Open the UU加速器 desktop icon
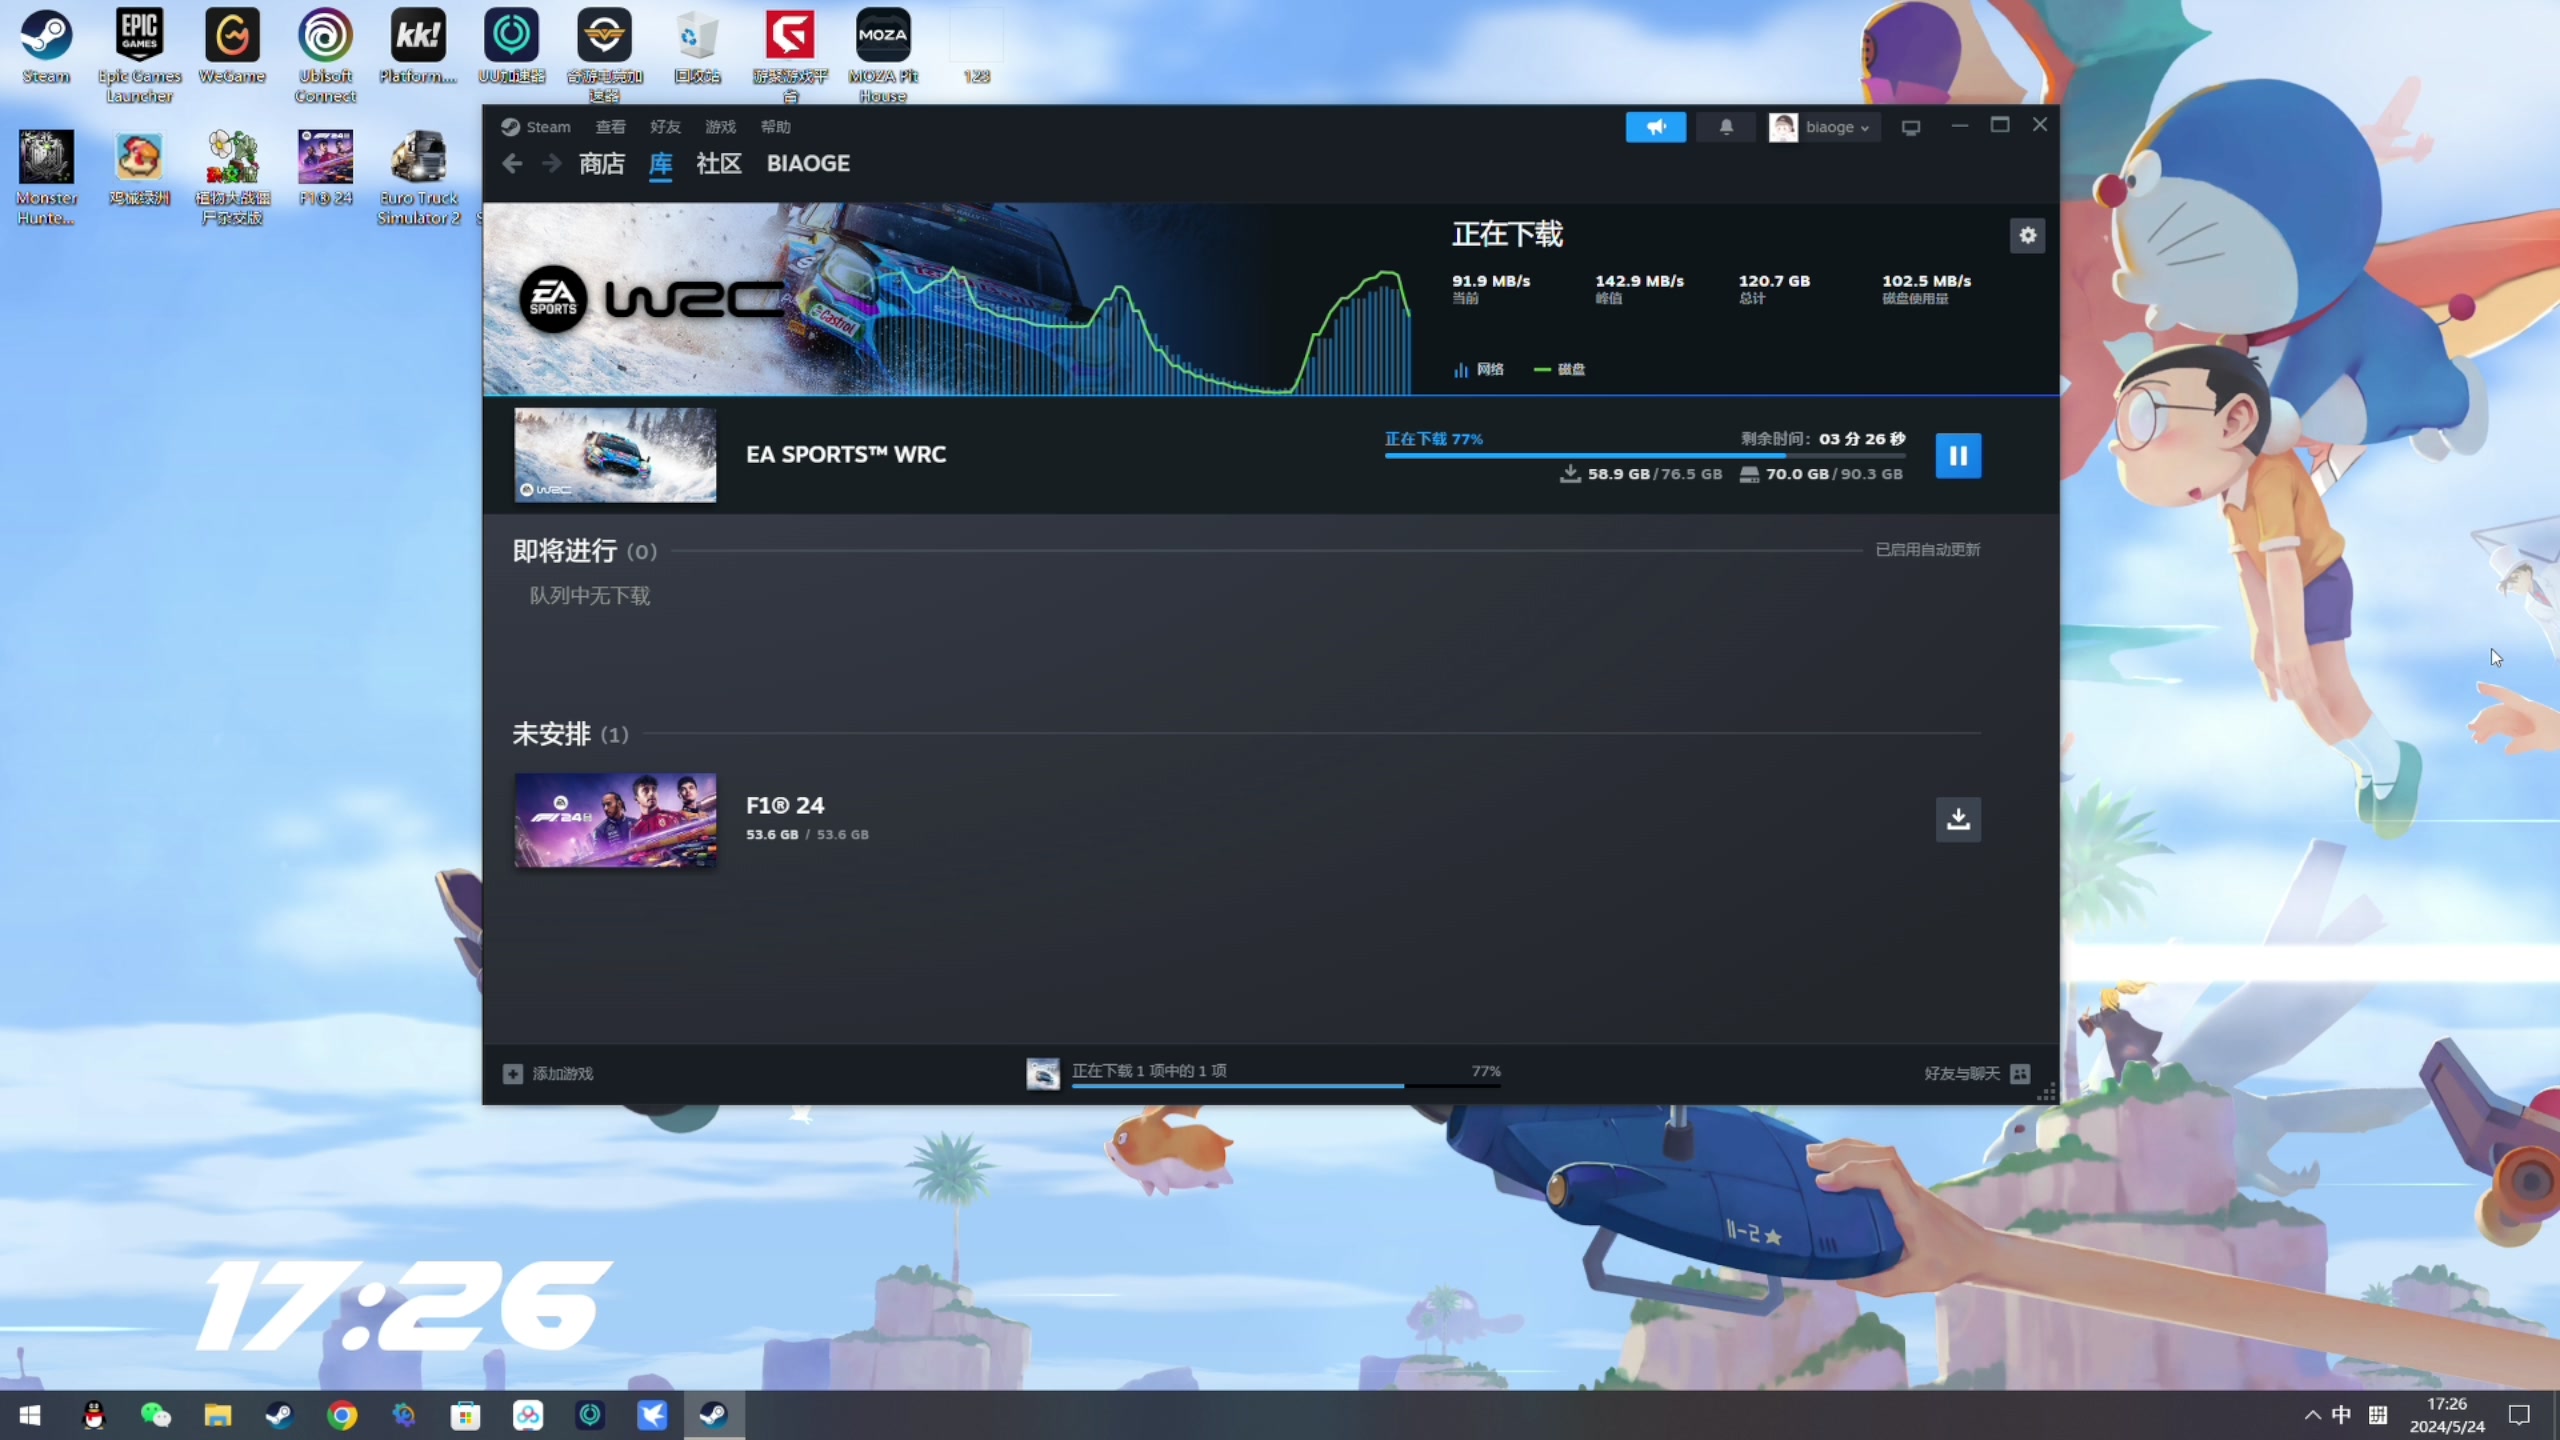Screen dimensions: 2560x1440 click(511, 47)
